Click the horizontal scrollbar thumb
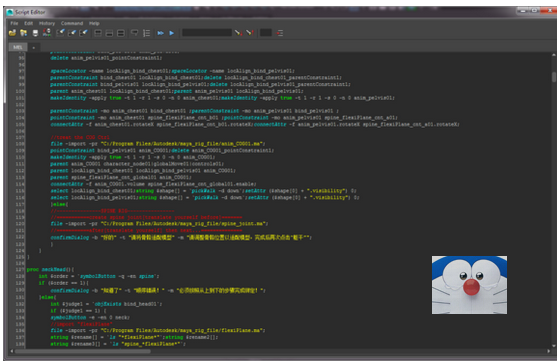The image size is (557, 364). tap(82, 351)
